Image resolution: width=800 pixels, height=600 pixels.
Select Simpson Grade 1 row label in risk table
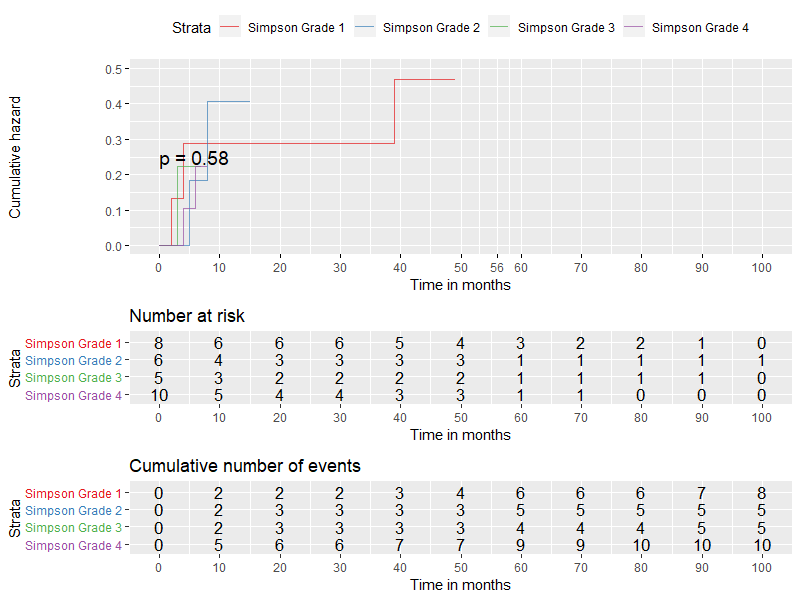(x=73, y=343)
